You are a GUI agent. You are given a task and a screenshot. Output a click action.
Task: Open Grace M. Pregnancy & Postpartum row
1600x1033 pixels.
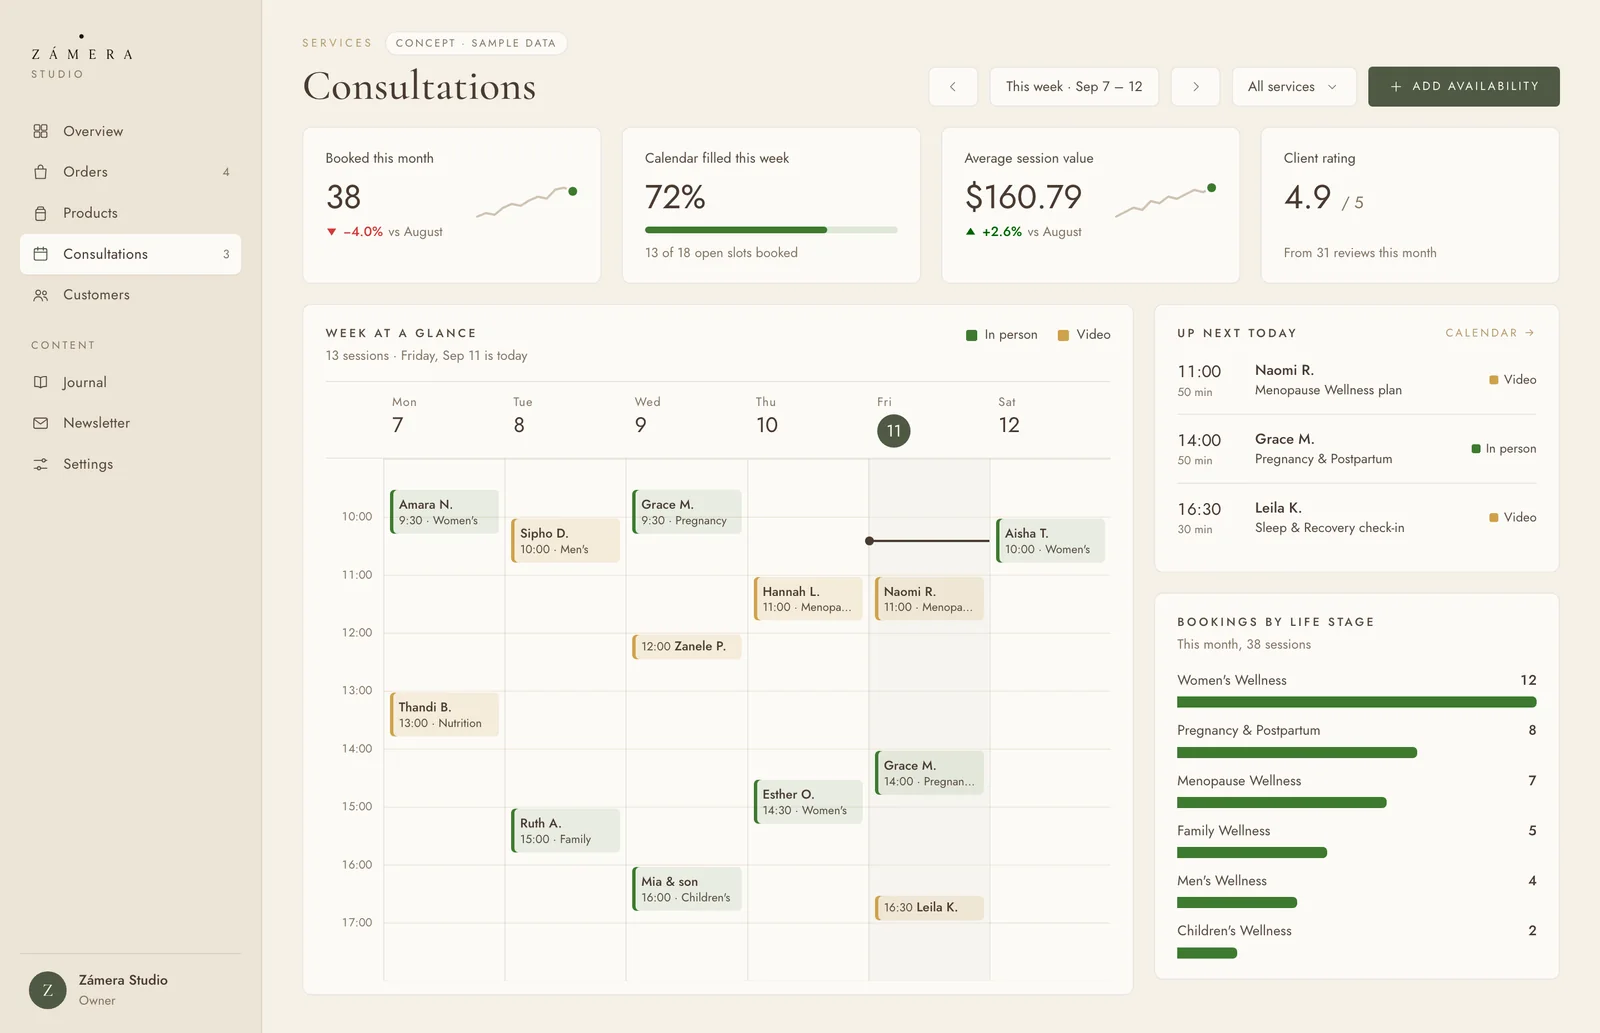coord(1356,449)
